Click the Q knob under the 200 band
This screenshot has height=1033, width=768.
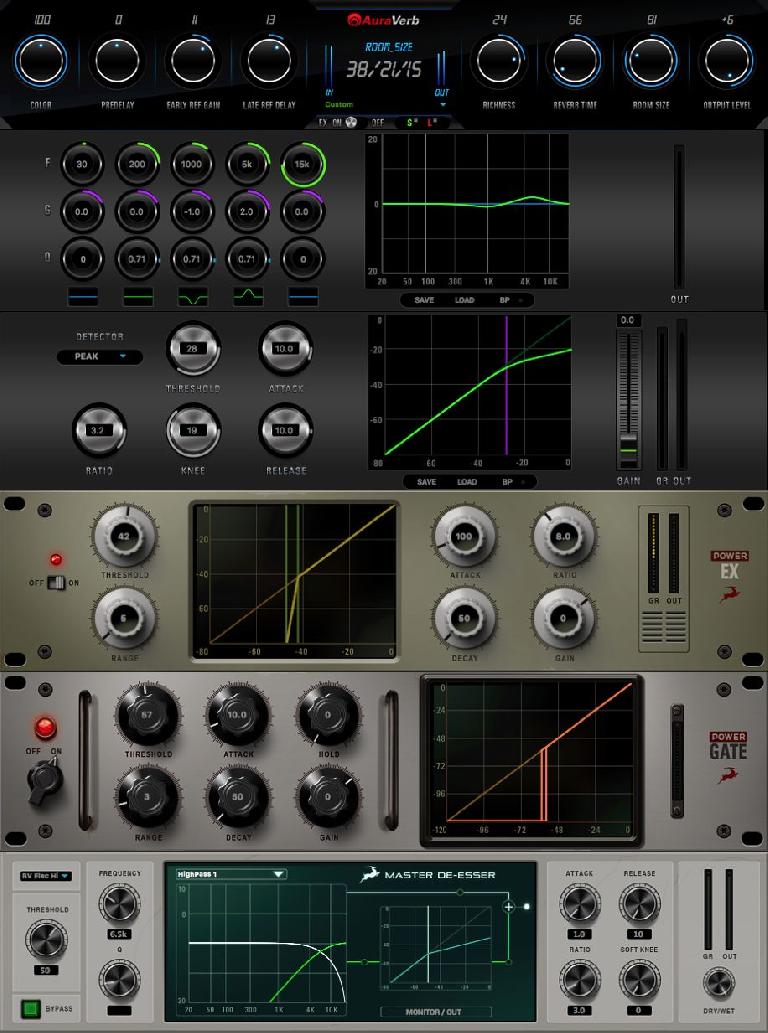pos(137,260)
